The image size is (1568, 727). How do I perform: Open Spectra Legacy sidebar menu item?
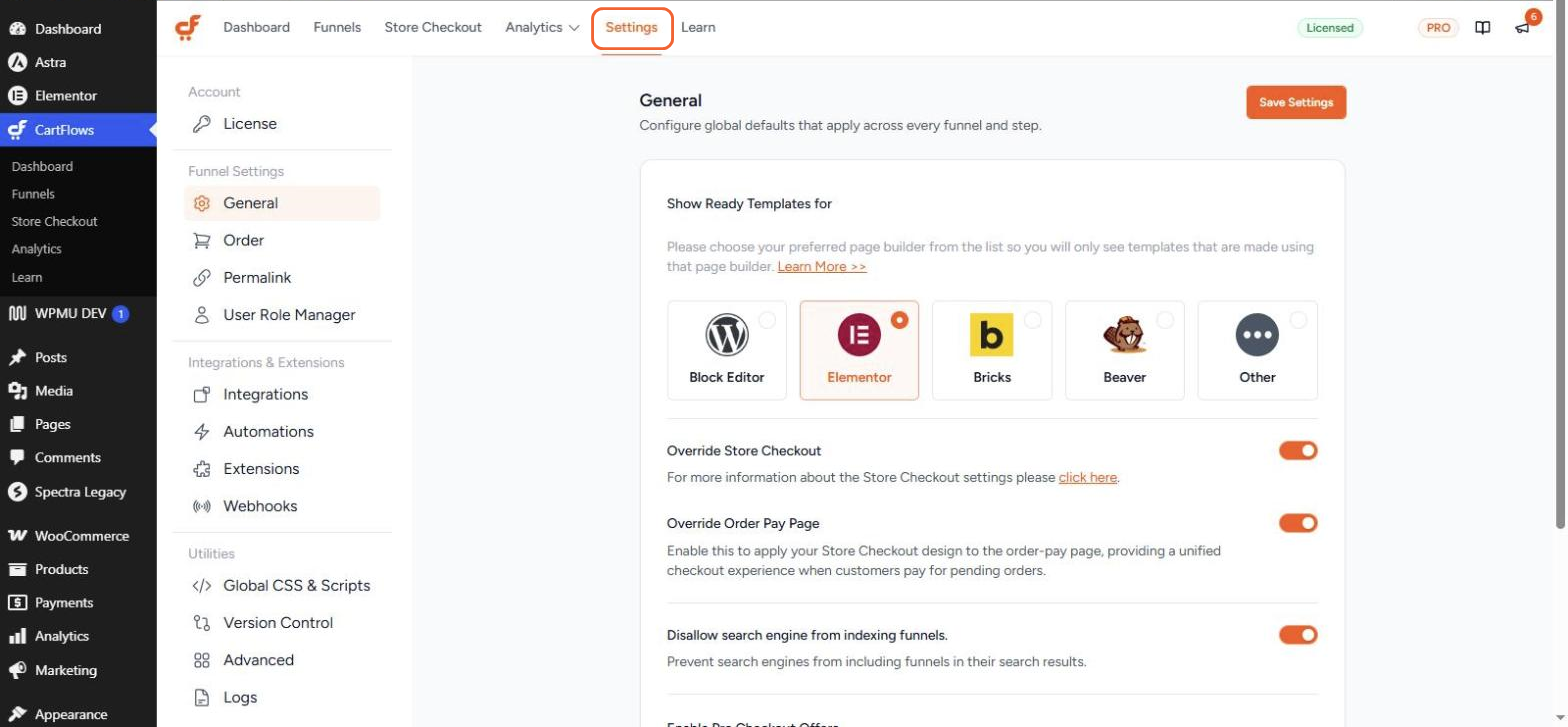(78, 492)
